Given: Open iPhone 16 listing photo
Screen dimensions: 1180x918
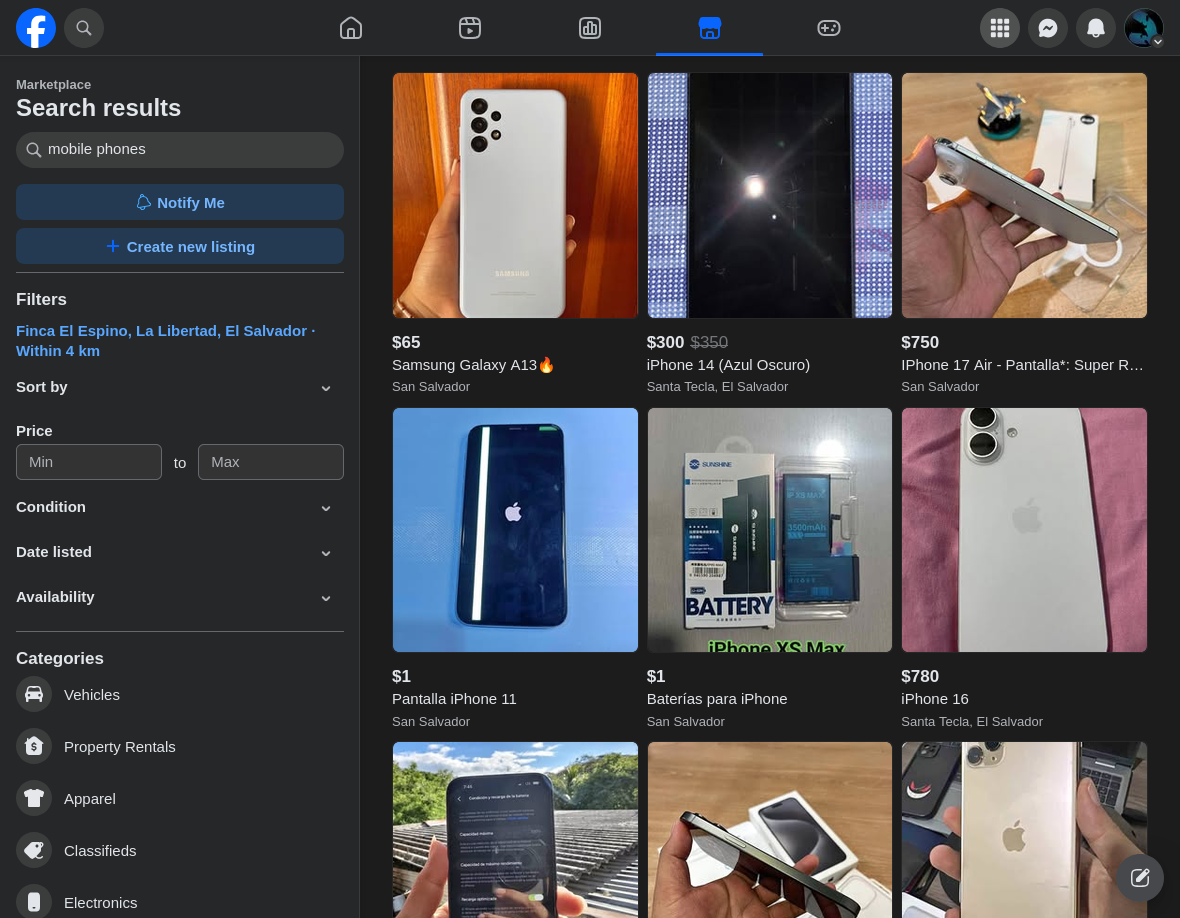Looking at the screenshot, I should tap(1024, 530).
